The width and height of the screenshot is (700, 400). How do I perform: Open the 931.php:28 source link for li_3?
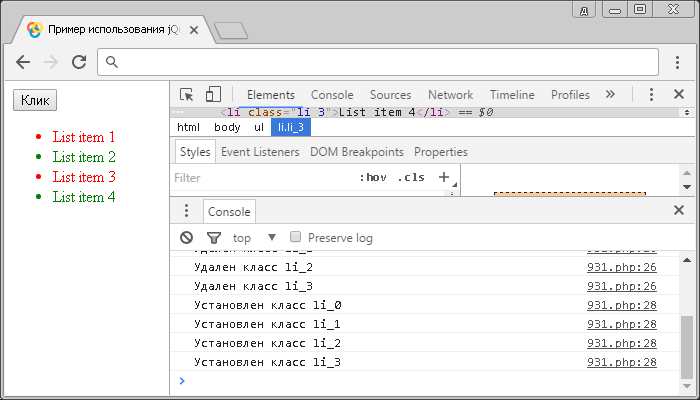click(621, 361)
